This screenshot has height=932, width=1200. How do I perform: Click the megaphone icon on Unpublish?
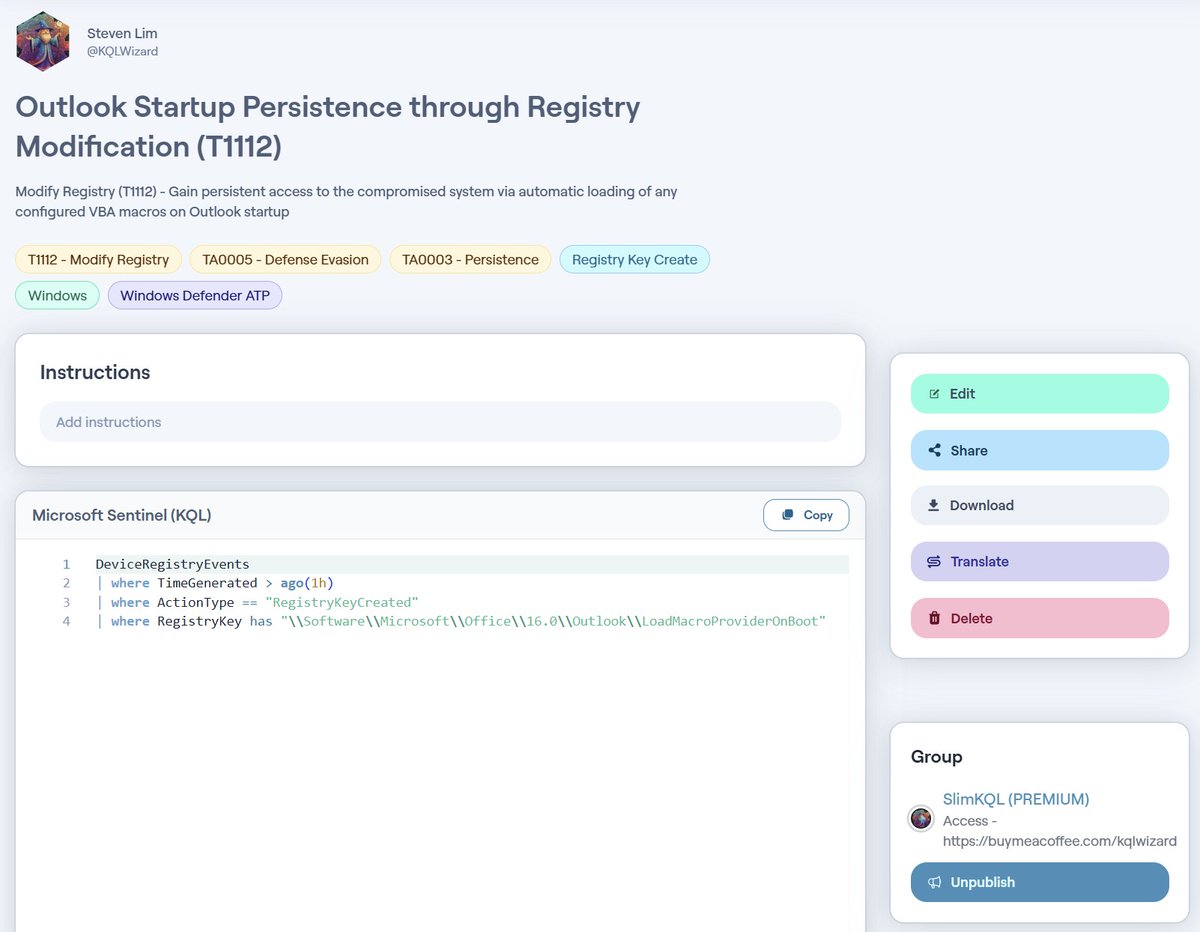(x=934, y=882)
